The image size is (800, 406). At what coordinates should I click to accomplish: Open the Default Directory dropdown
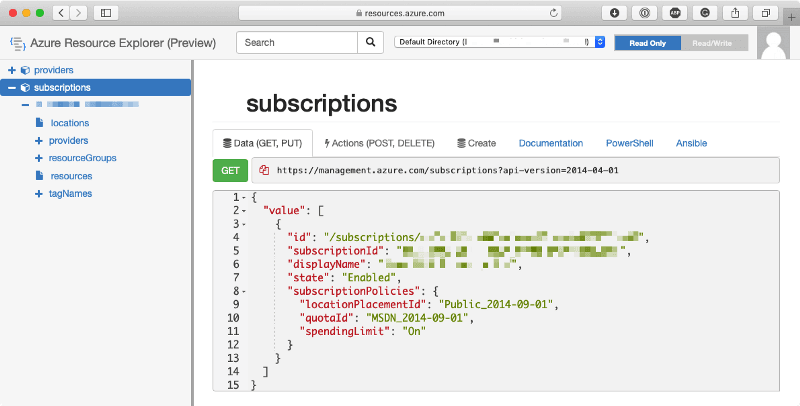pyautogui.click(x=500, y=43)
